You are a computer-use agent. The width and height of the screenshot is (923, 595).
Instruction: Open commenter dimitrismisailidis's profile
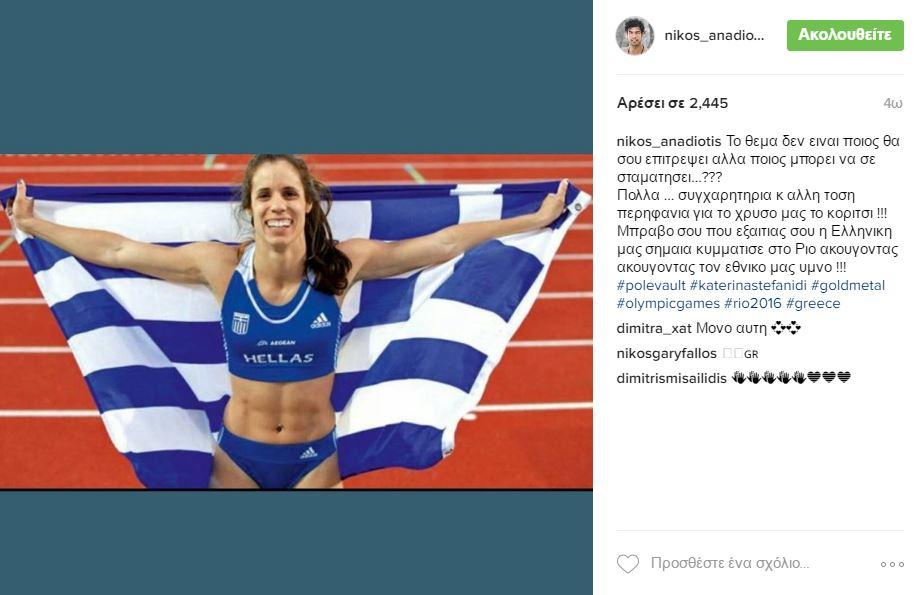(x=672, y=378)
